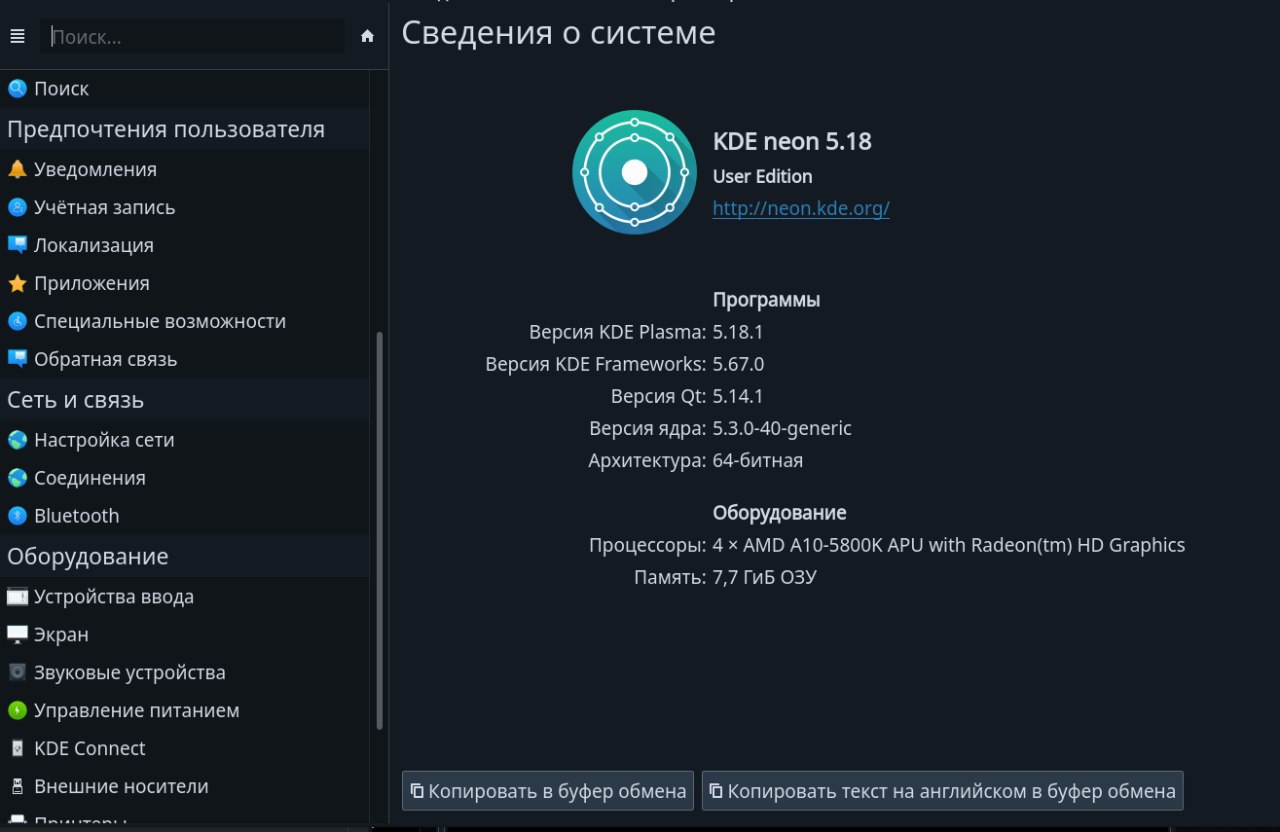
Task: Click the KDE neon logo
Action: point(634,172)
